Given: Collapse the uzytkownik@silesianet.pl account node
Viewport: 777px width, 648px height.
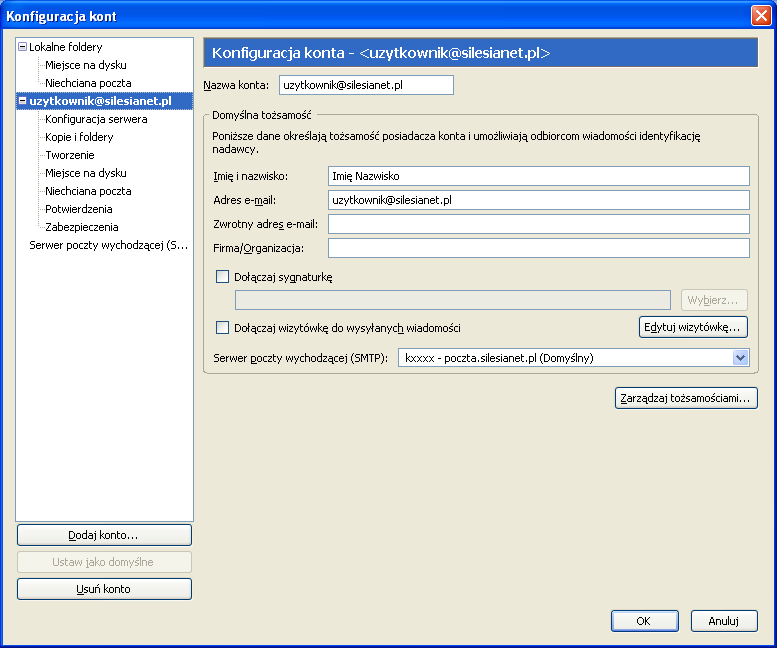Looking at the screenshot, I should point(22,101).
